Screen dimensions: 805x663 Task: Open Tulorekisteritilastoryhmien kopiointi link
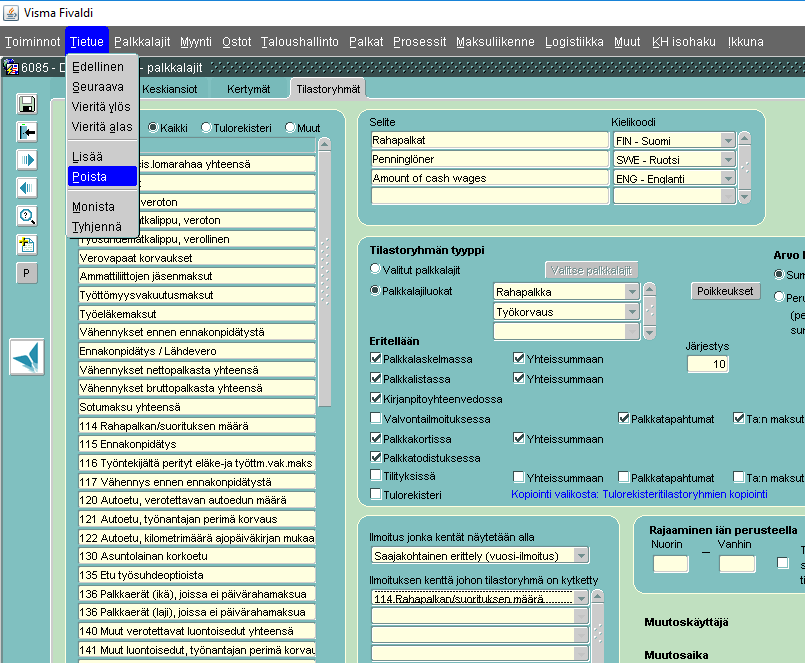[640, 494]
